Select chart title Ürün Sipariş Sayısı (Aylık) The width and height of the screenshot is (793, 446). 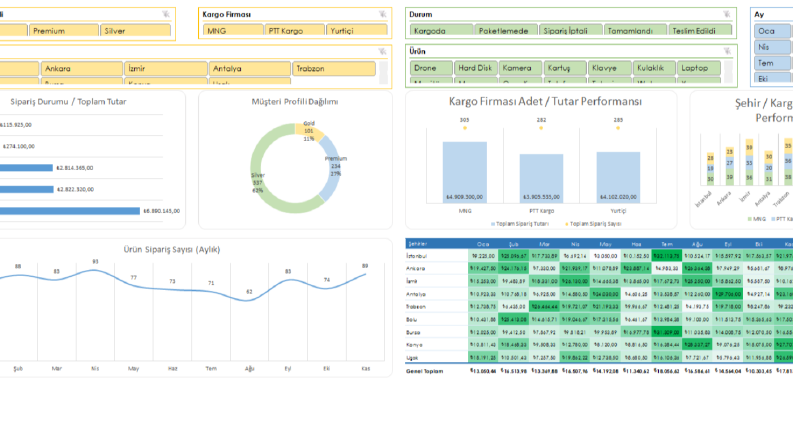click(172, 249)
